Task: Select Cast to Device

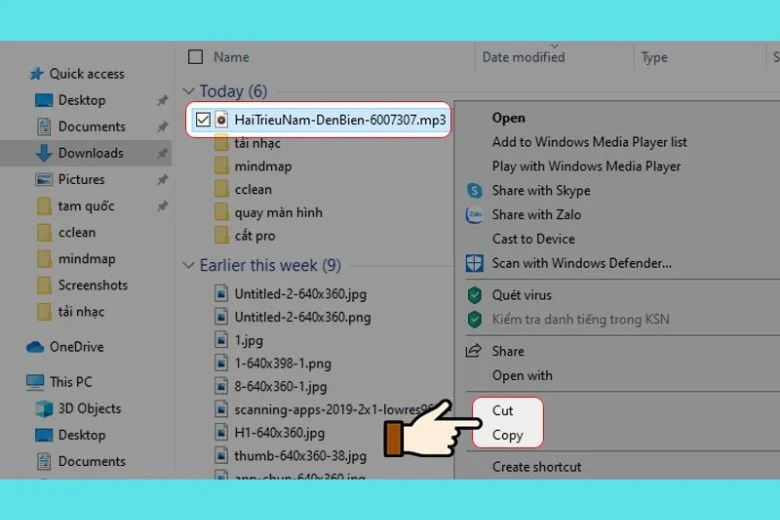Action: (x=534, y=239)
